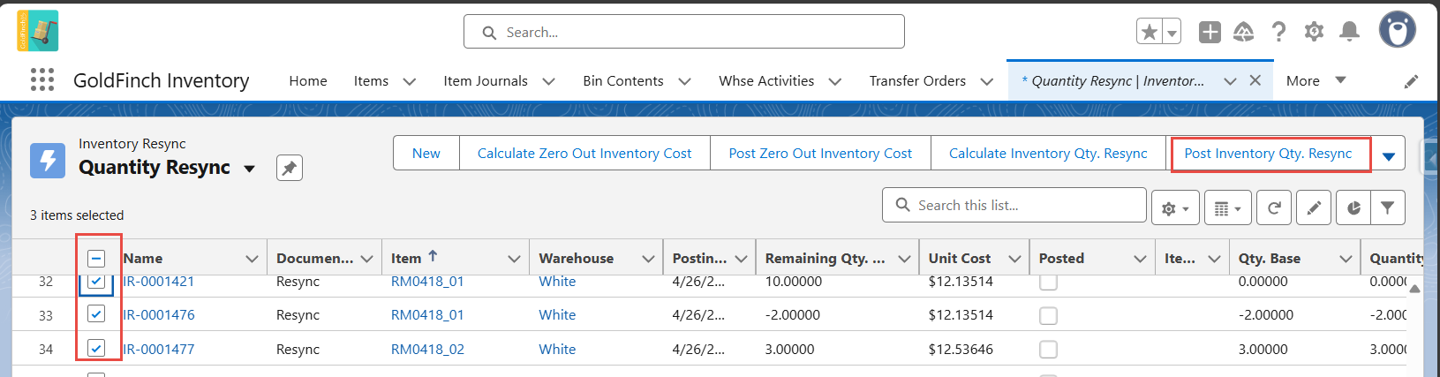Toggle Posted checkbox for IR-0001477

[1048, 350]
